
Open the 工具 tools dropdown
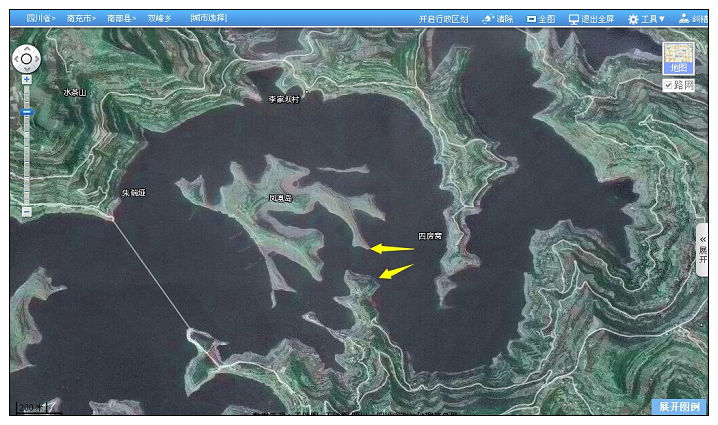(646, 19)
